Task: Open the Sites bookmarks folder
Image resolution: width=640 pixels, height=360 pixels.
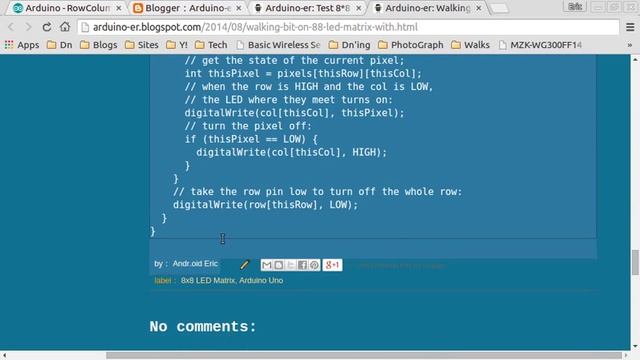Action: point(142,45)
